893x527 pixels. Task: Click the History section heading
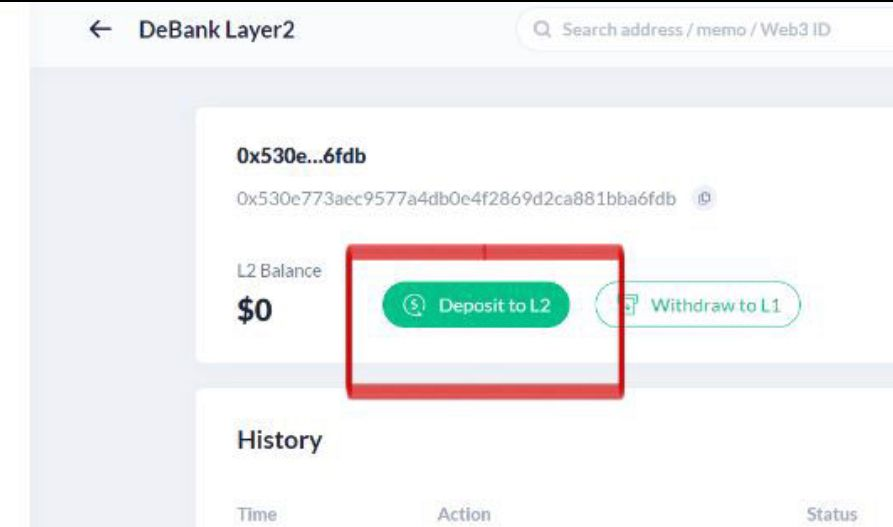pyautogui.click(x=280, y=440)
